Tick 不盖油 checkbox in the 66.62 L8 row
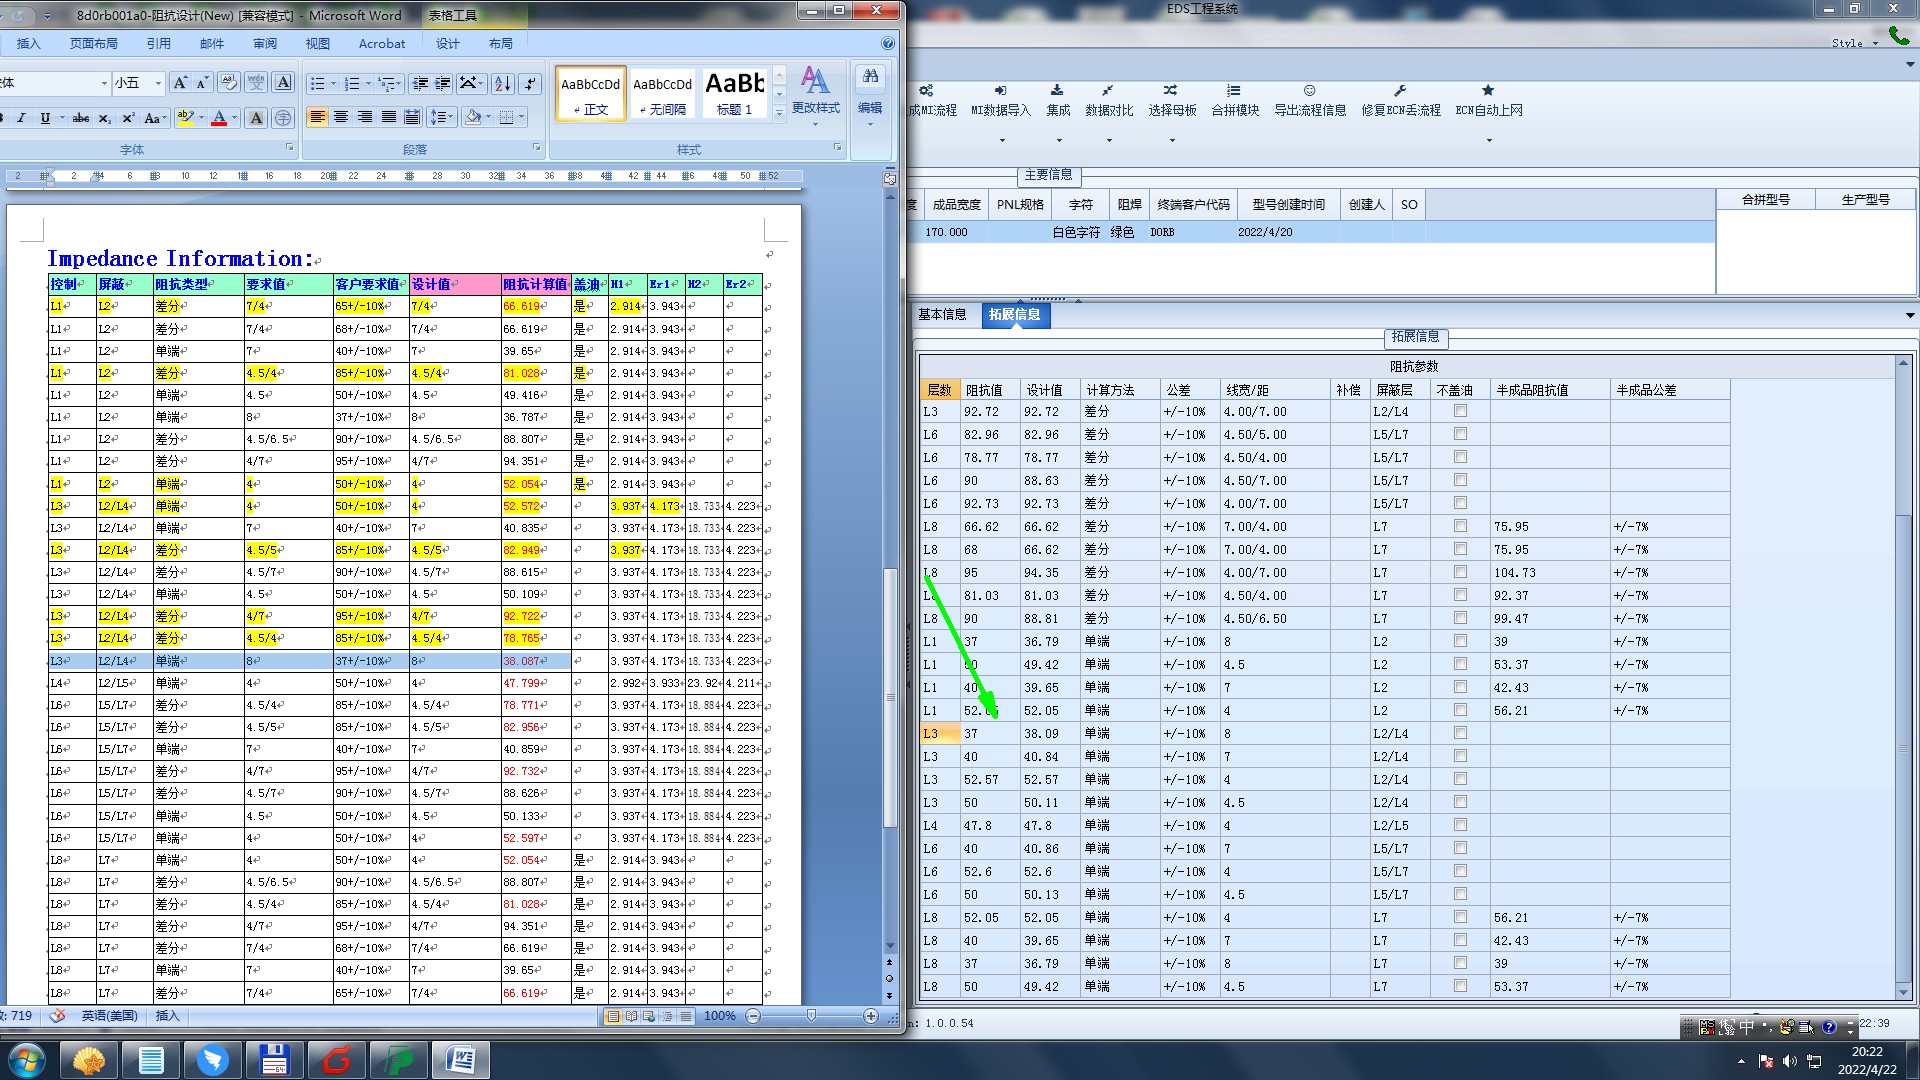The image size is (1920, 1080). (1460, 526)
